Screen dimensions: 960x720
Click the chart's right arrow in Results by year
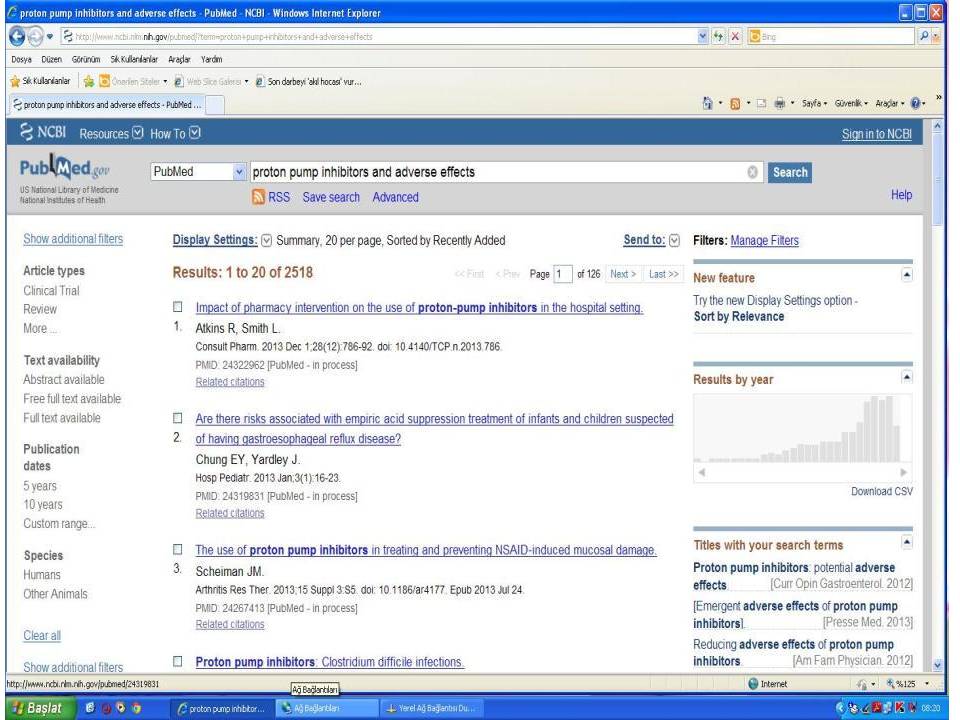[x=903, y=472]
